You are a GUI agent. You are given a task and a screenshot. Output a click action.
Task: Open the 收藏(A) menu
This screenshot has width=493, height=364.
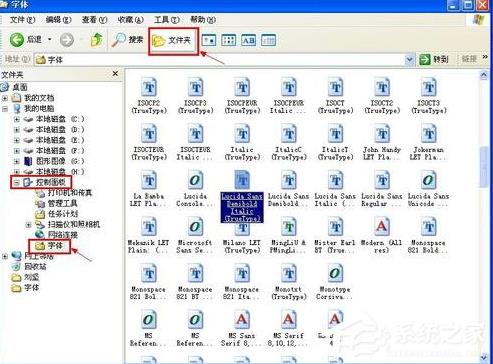click(130, 20)
